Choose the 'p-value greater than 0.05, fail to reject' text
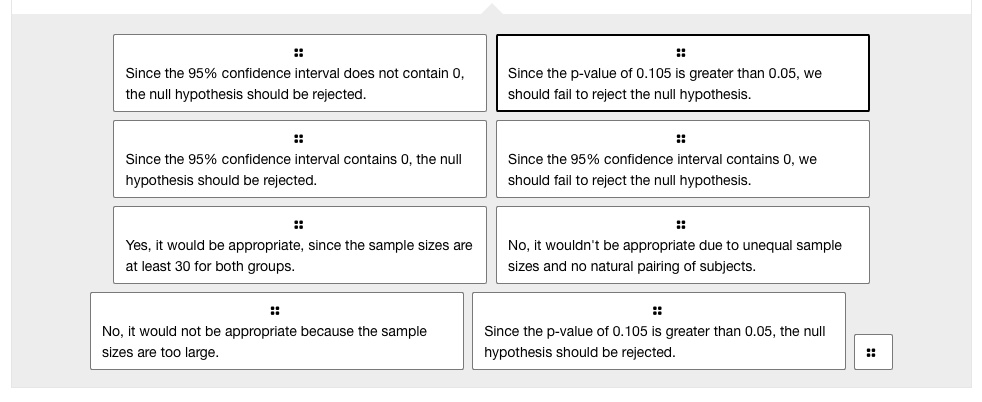 (665, 84)
